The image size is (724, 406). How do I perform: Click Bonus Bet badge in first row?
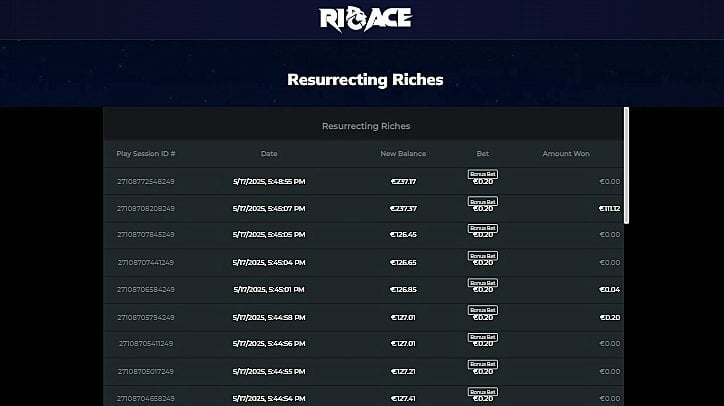click(x=483, y=174)
